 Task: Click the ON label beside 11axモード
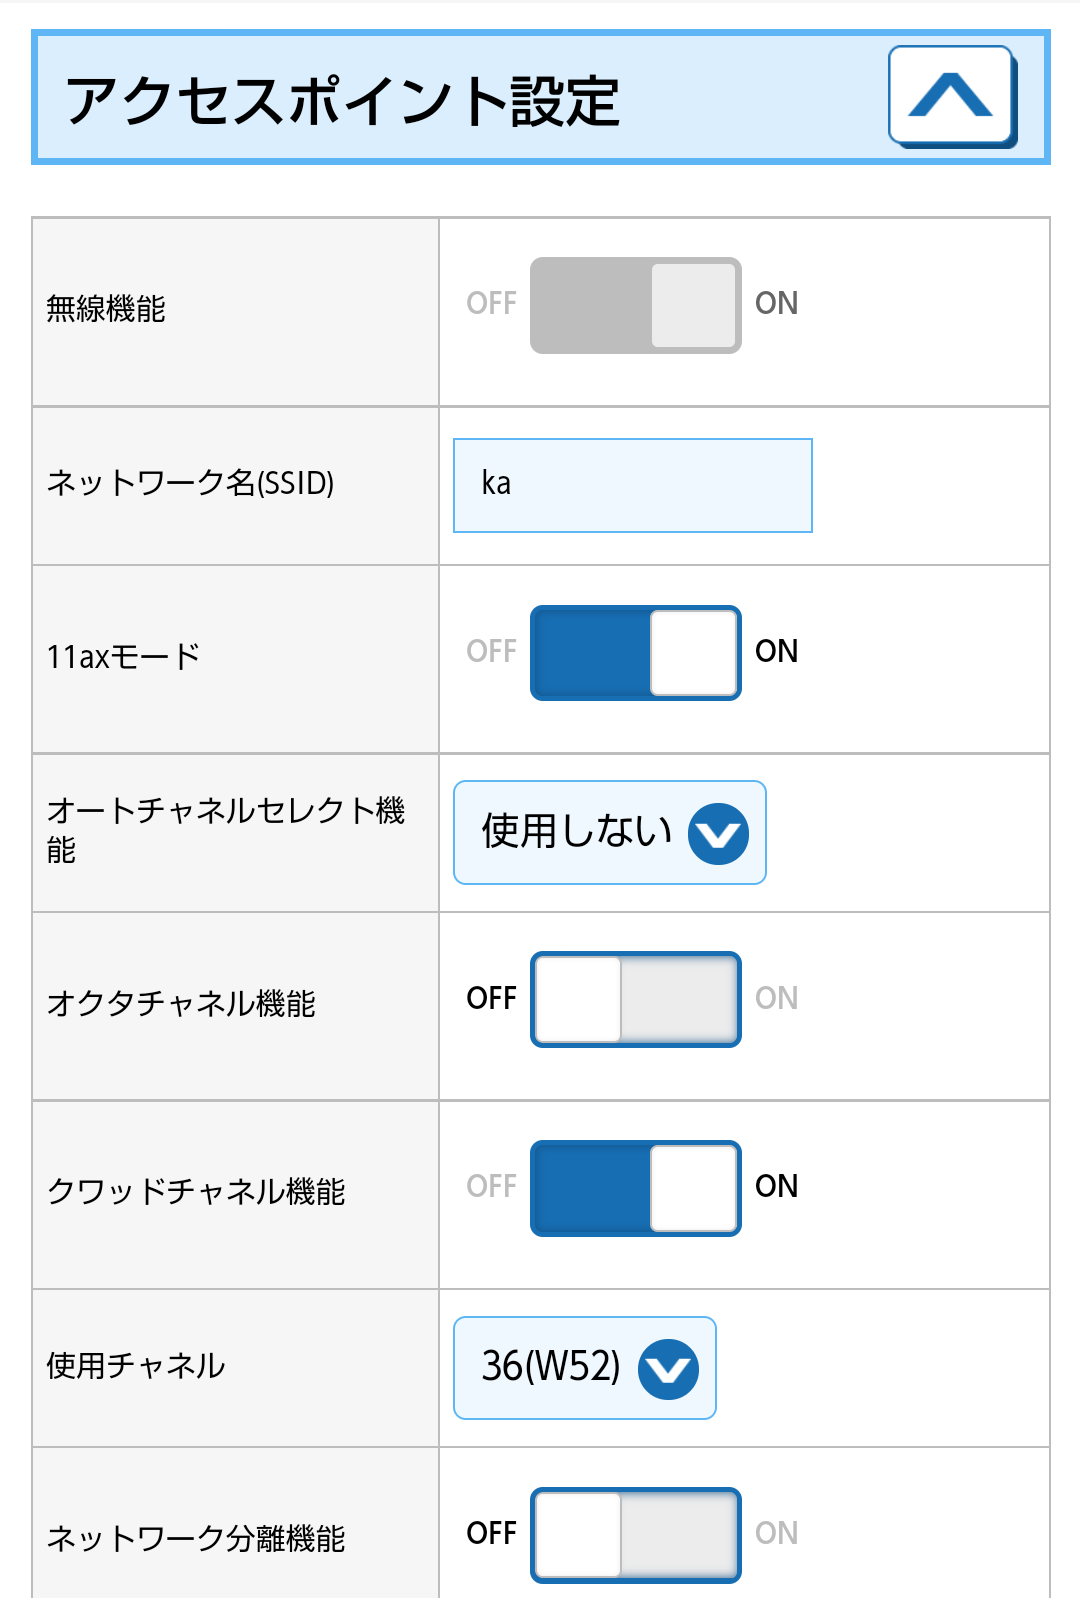[x=776, y=652]
